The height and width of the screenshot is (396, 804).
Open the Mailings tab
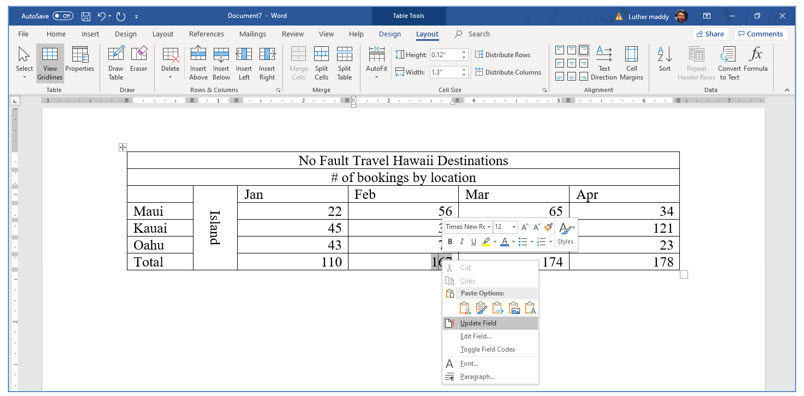pyautogui.click(x=252, y=34)
